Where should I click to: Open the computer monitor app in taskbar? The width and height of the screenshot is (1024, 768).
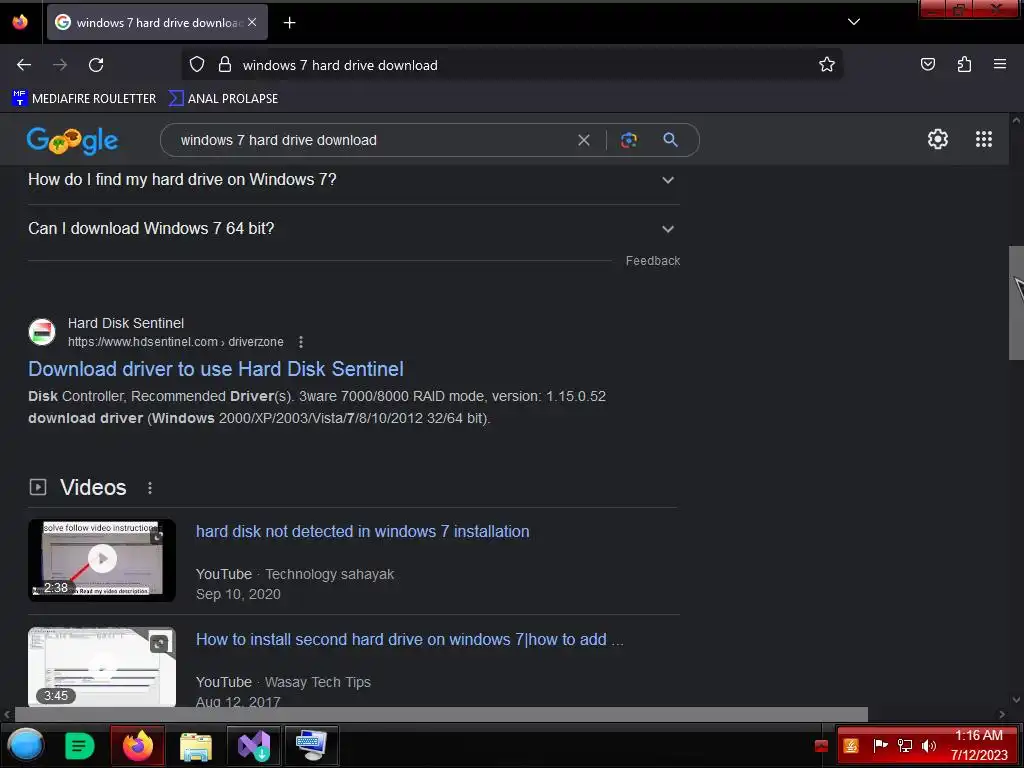(x=311, y=745)
